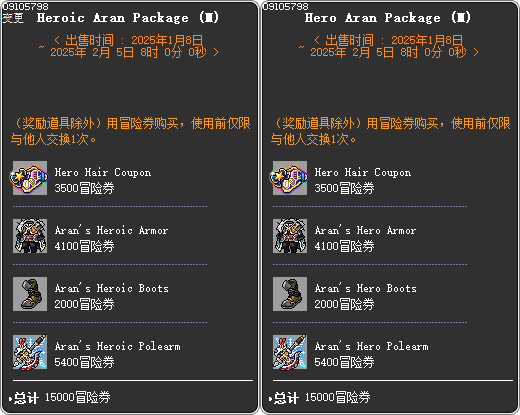The image size is (520, 415).
Task: Click Aran's Heroic Armor item name
Action: click(111, 230)
